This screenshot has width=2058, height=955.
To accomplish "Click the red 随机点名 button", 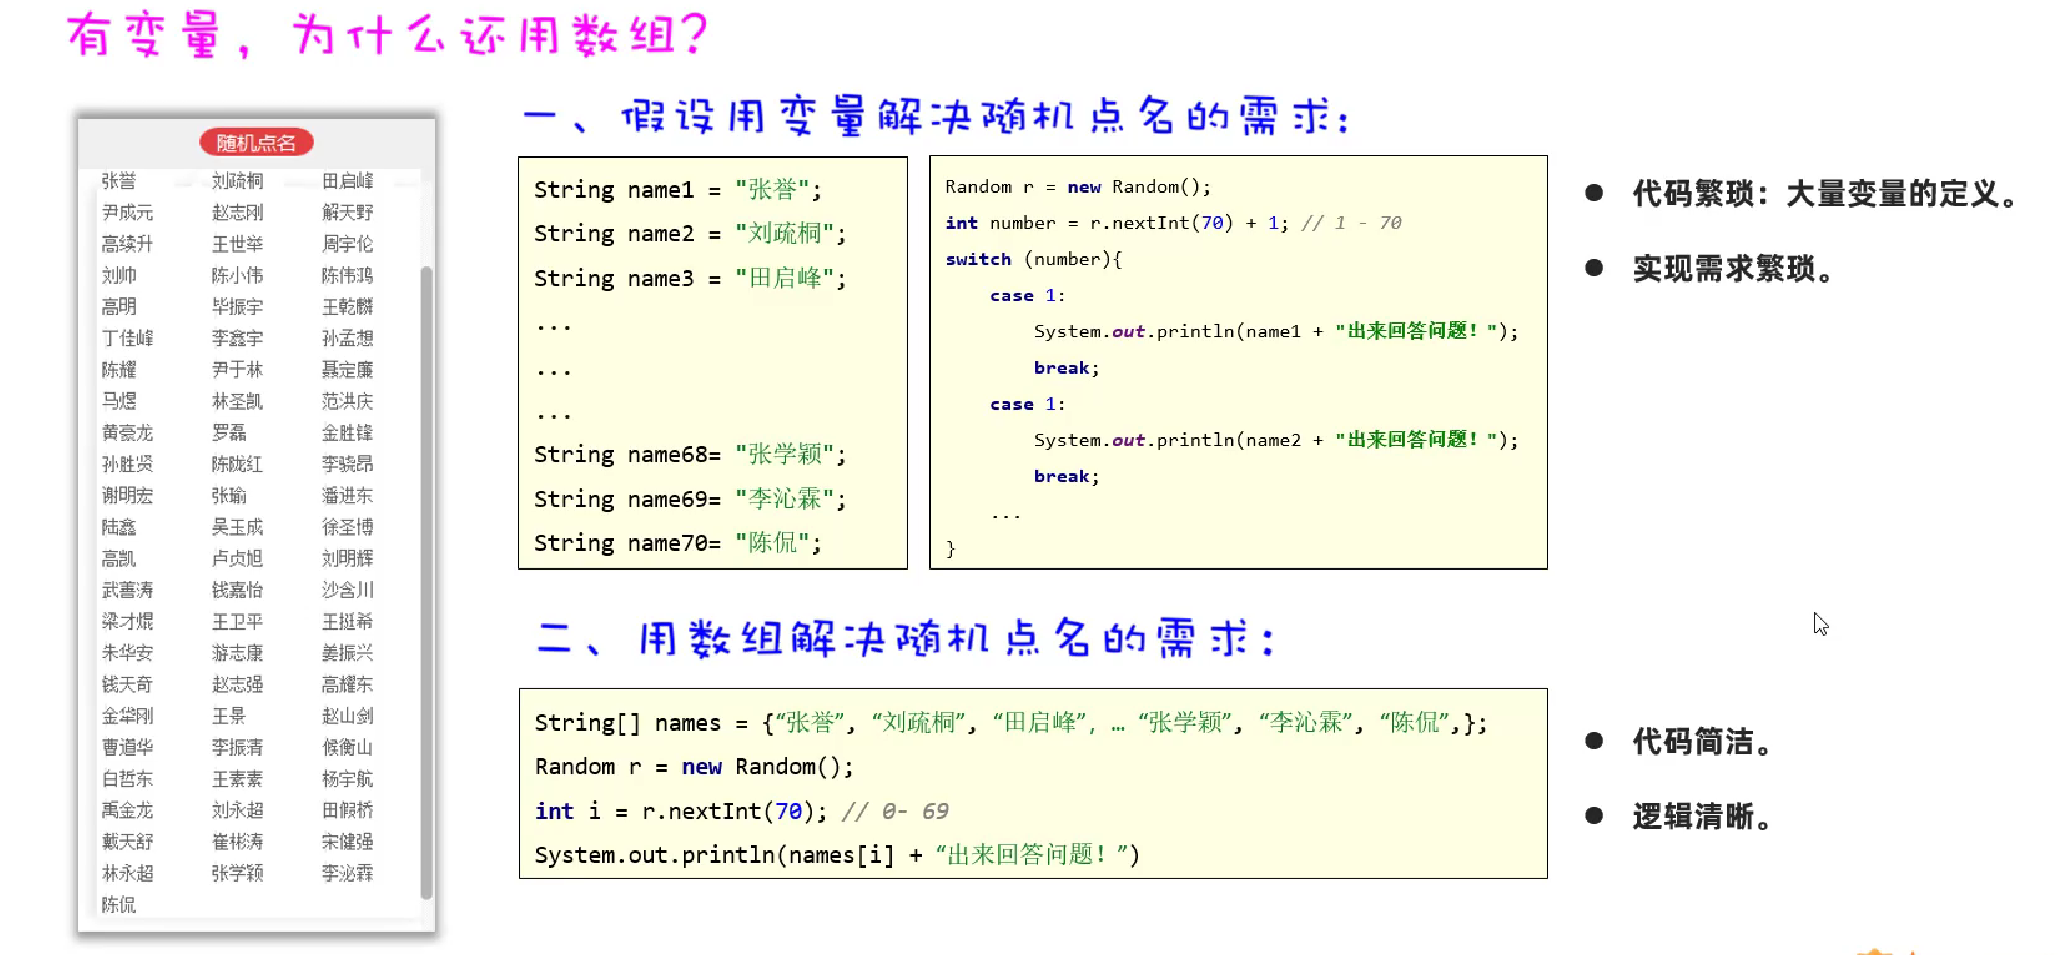I will tap(255, 141).
